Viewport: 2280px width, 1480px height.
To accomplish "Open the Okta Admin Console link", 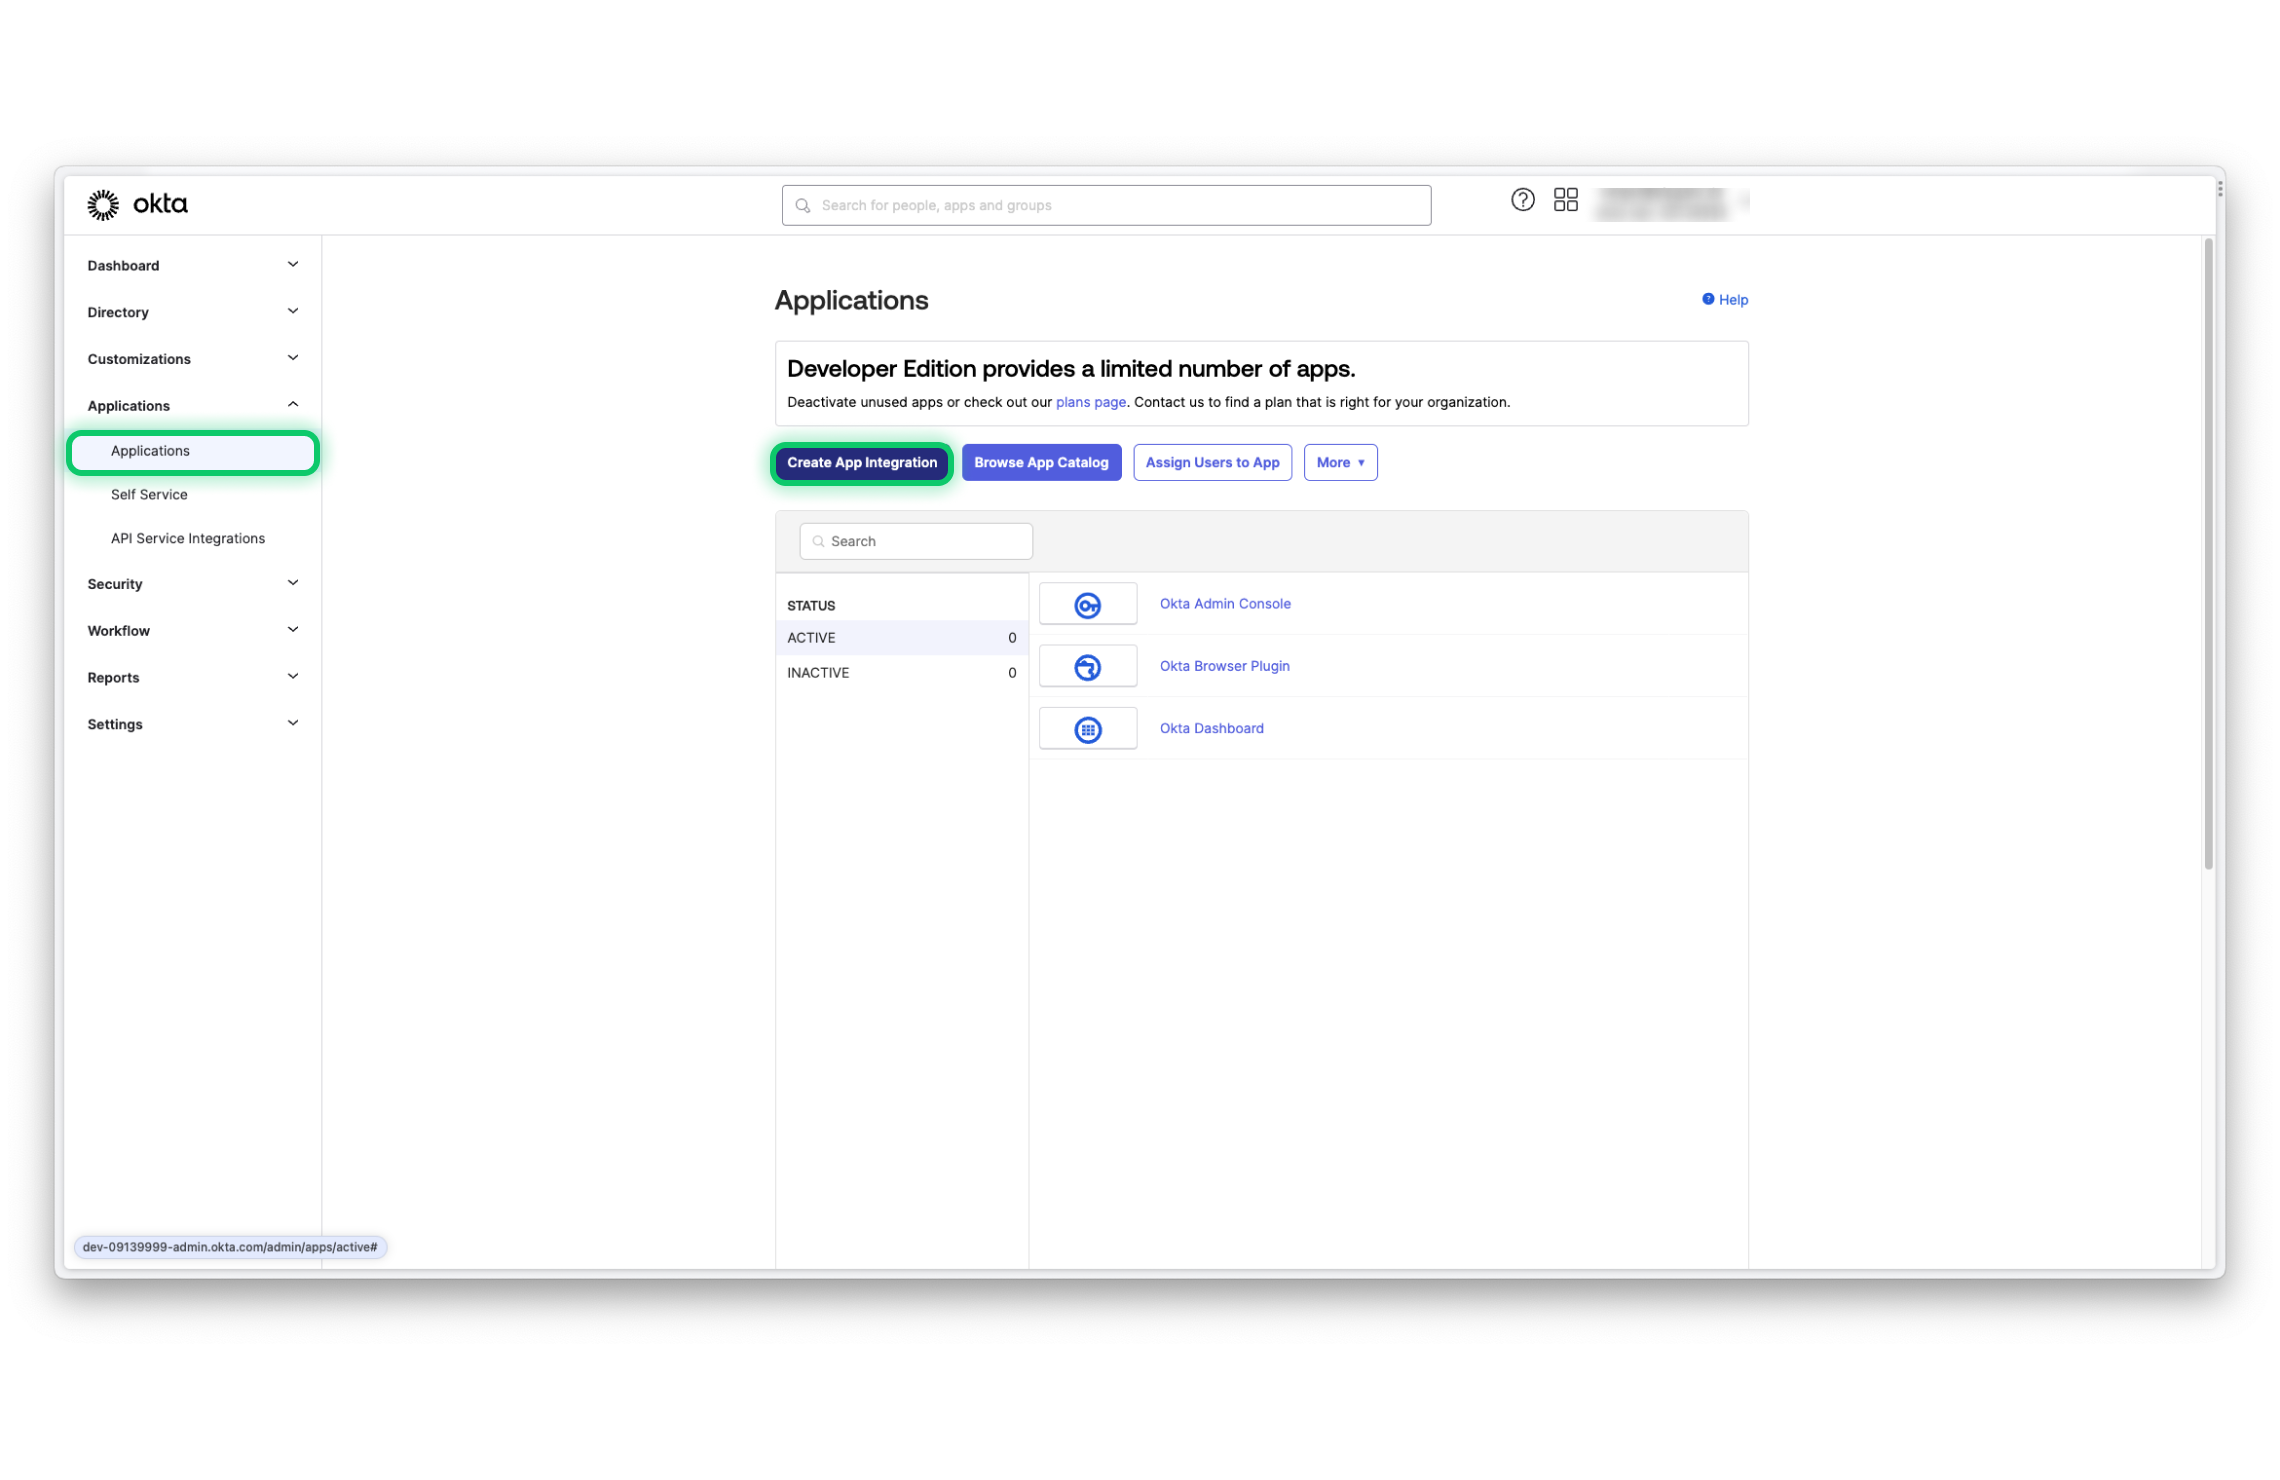I will click(1225, 604).
